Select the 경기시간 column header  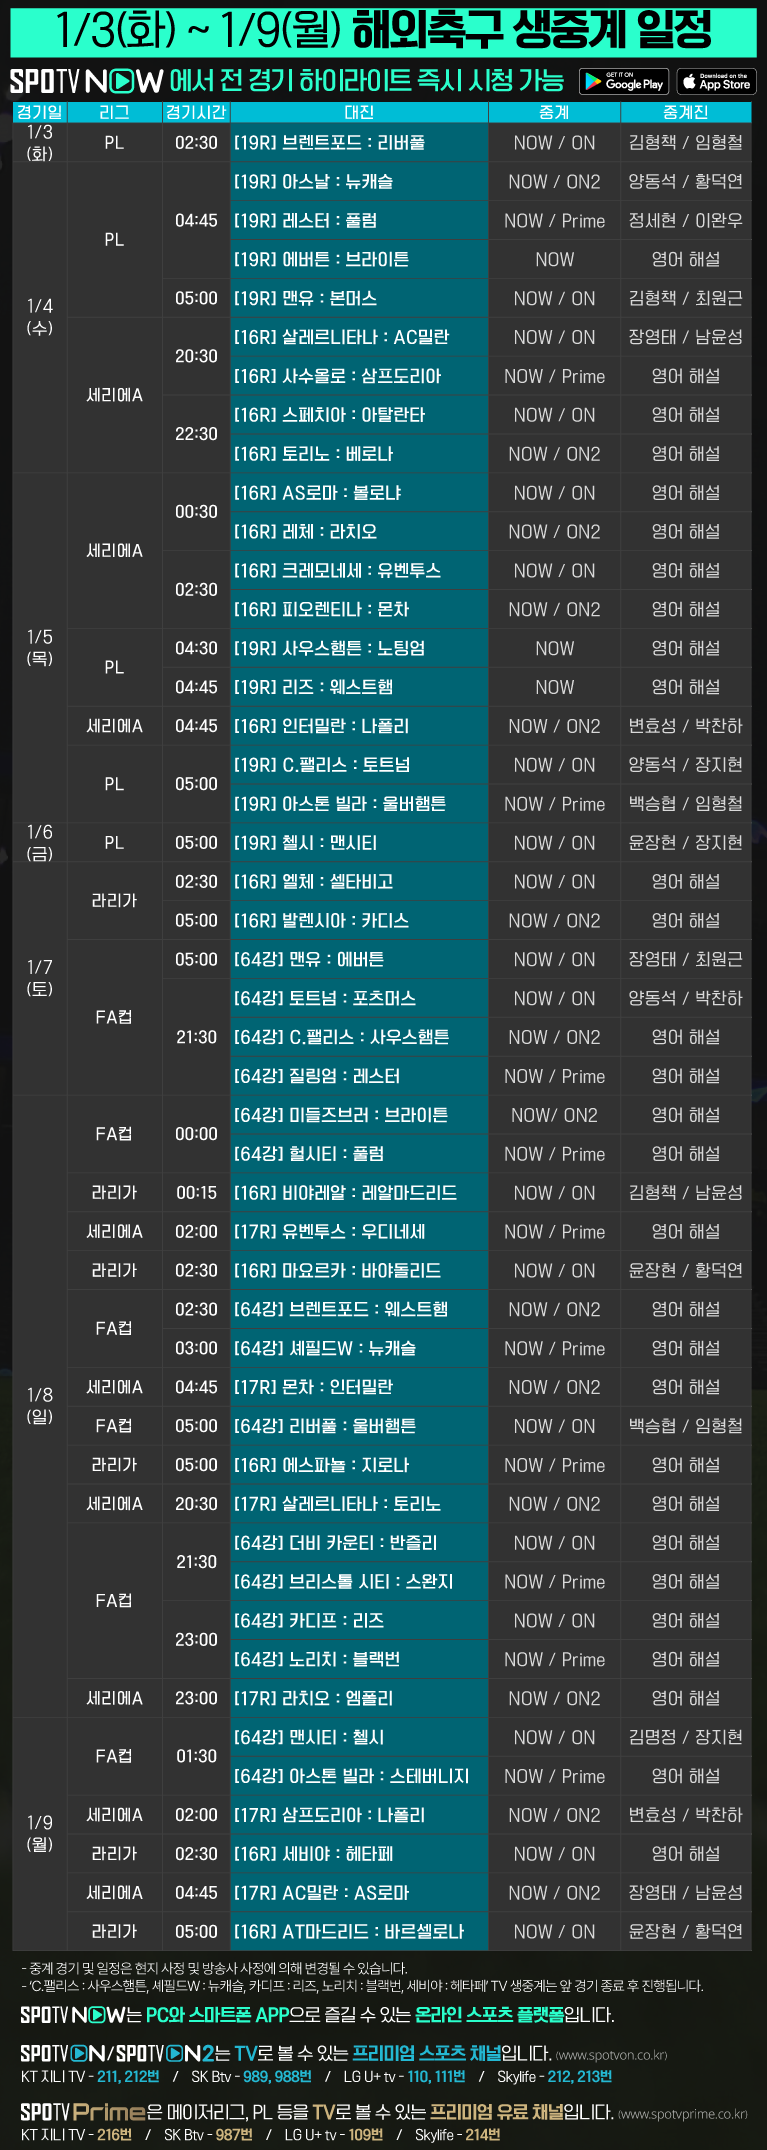click(x=196, y=113)
